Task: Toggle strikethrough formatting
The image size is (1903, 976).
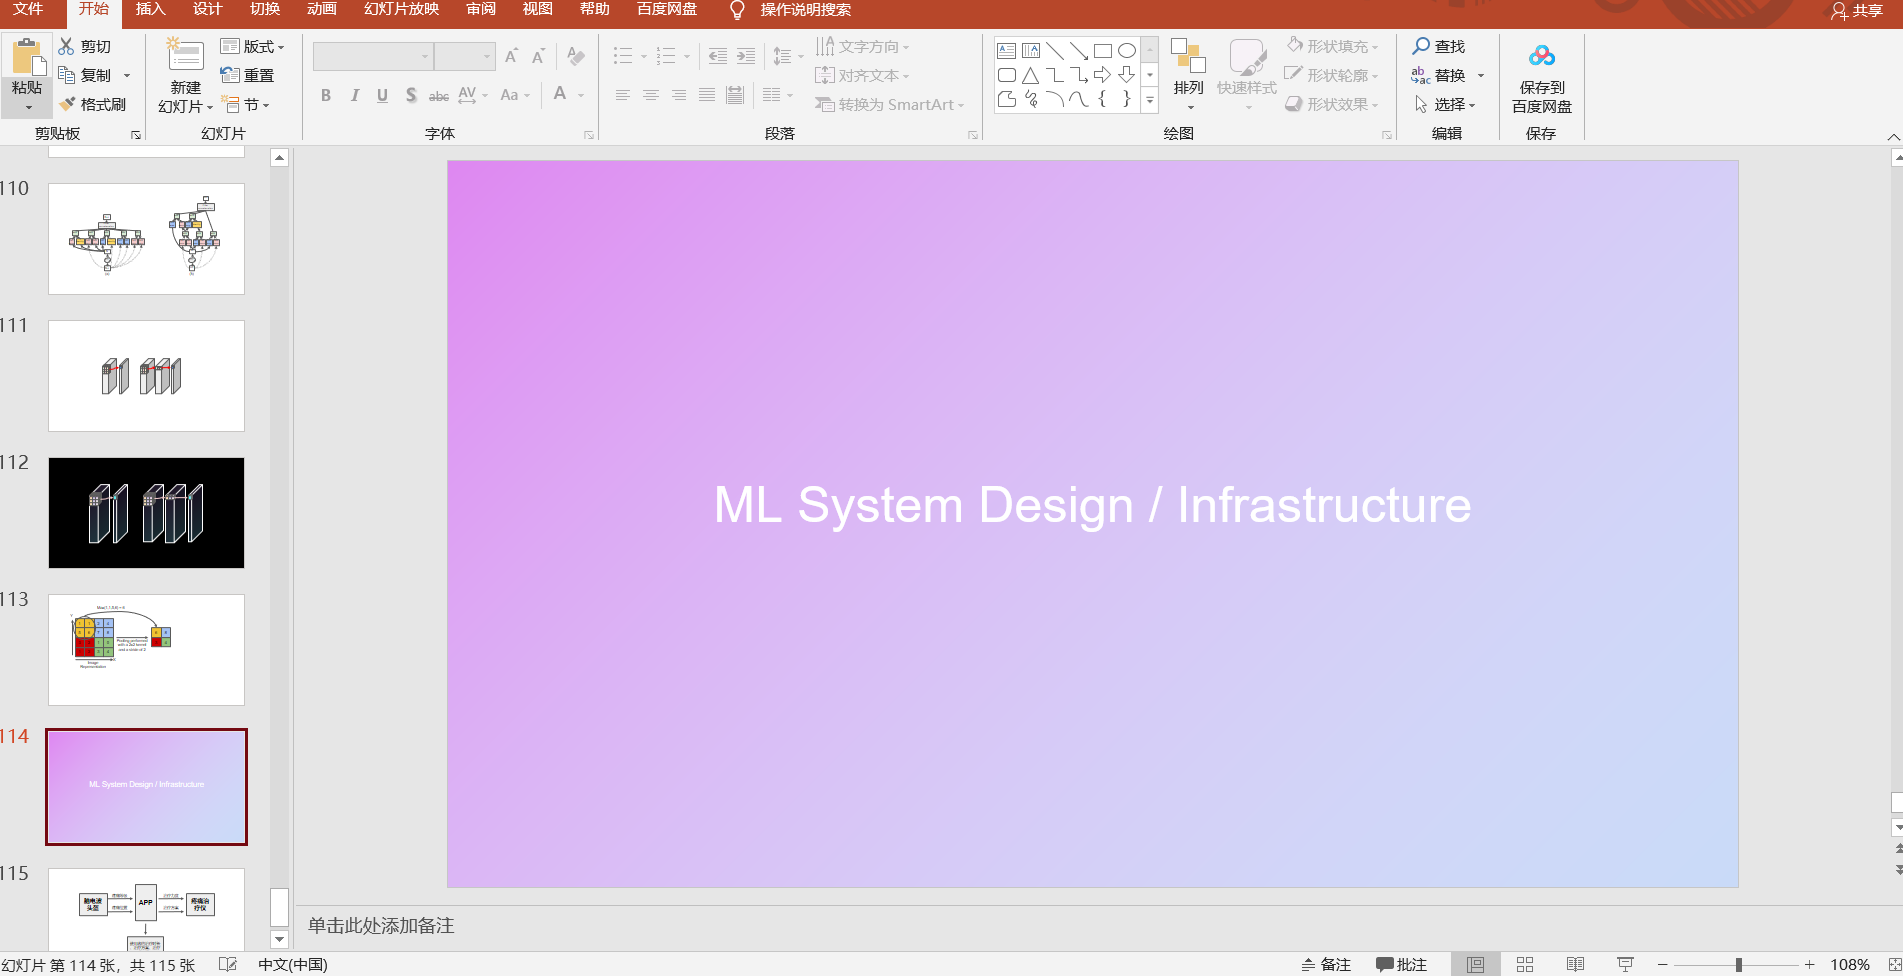Action: coord(438,96)
